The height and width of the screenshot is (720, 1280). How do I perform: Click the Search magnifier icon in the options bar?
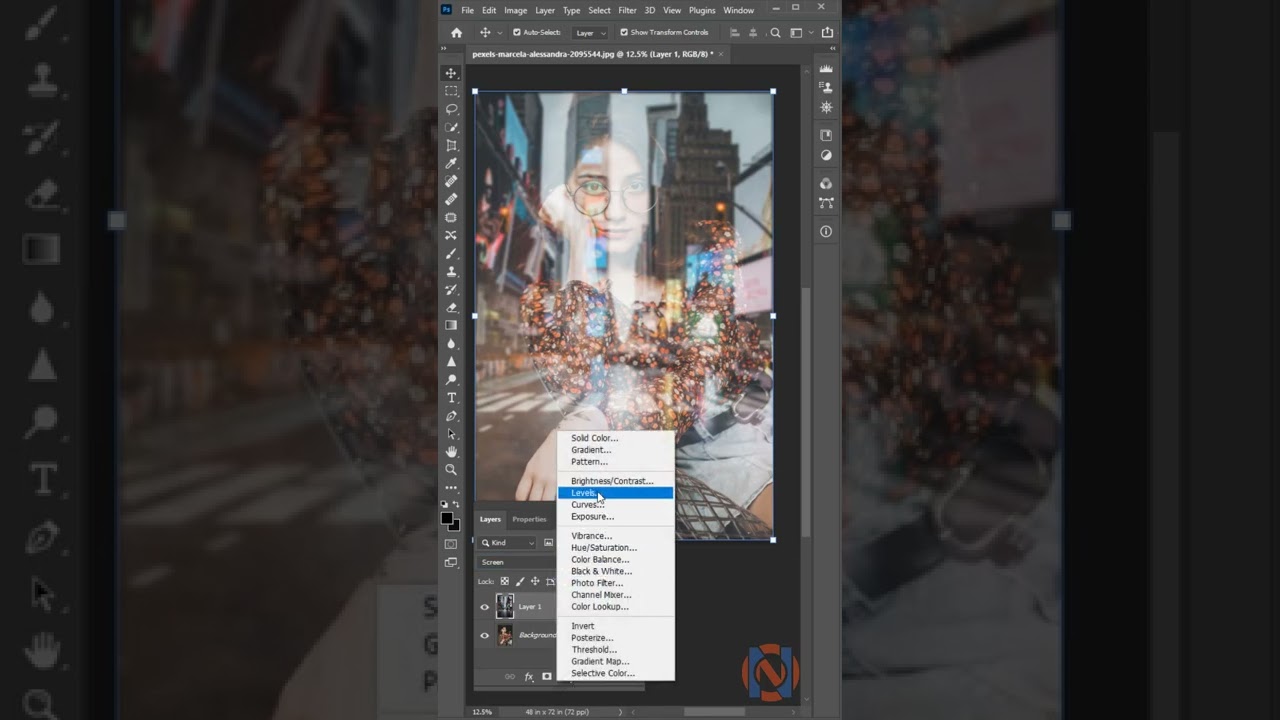(775, 32)
